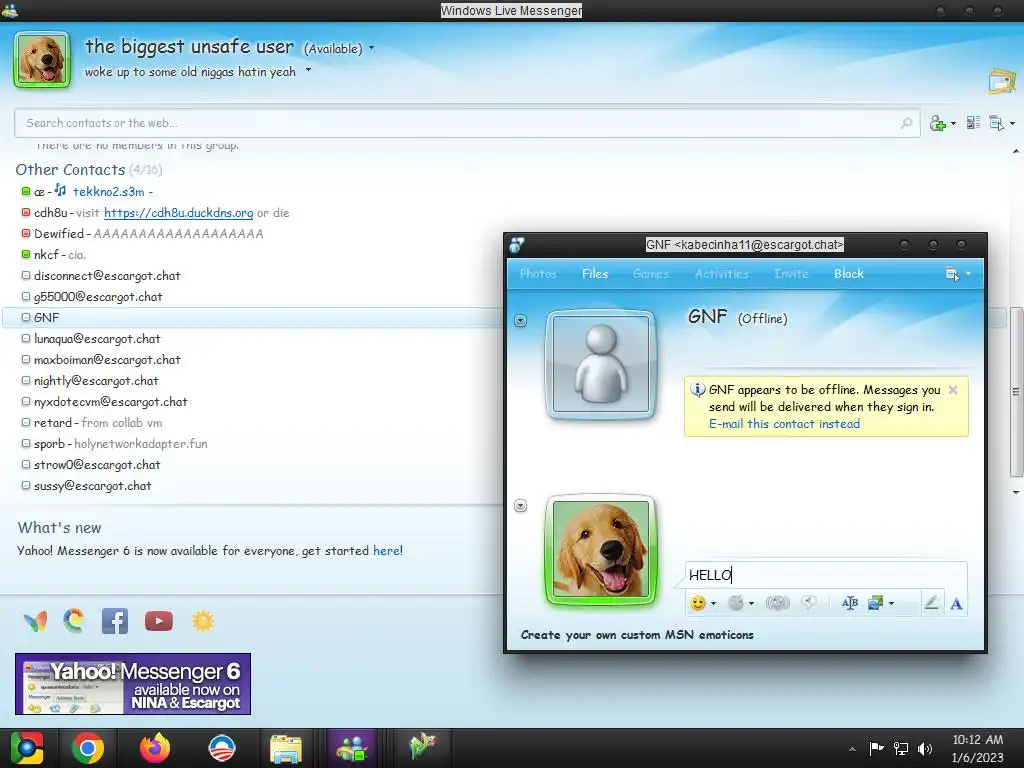Click Invite in GNF chat window
Screen dimensions: 1024x768
click(791, 274)
